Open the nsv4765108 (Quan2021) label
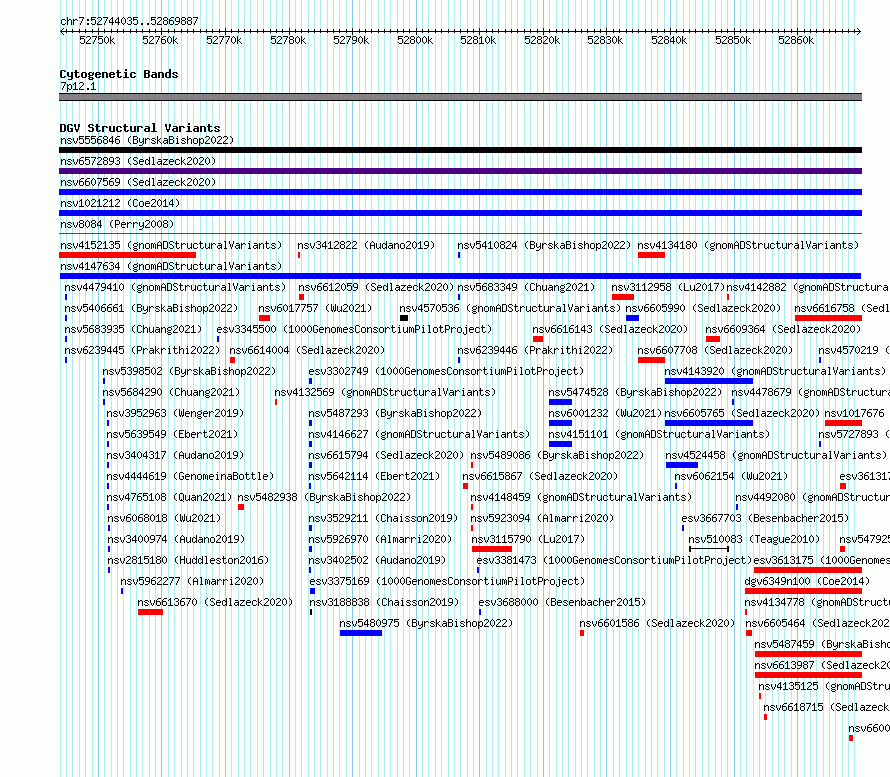Image resolution: width=890 pixels, height=777 pixels. (x=169, y=497)
